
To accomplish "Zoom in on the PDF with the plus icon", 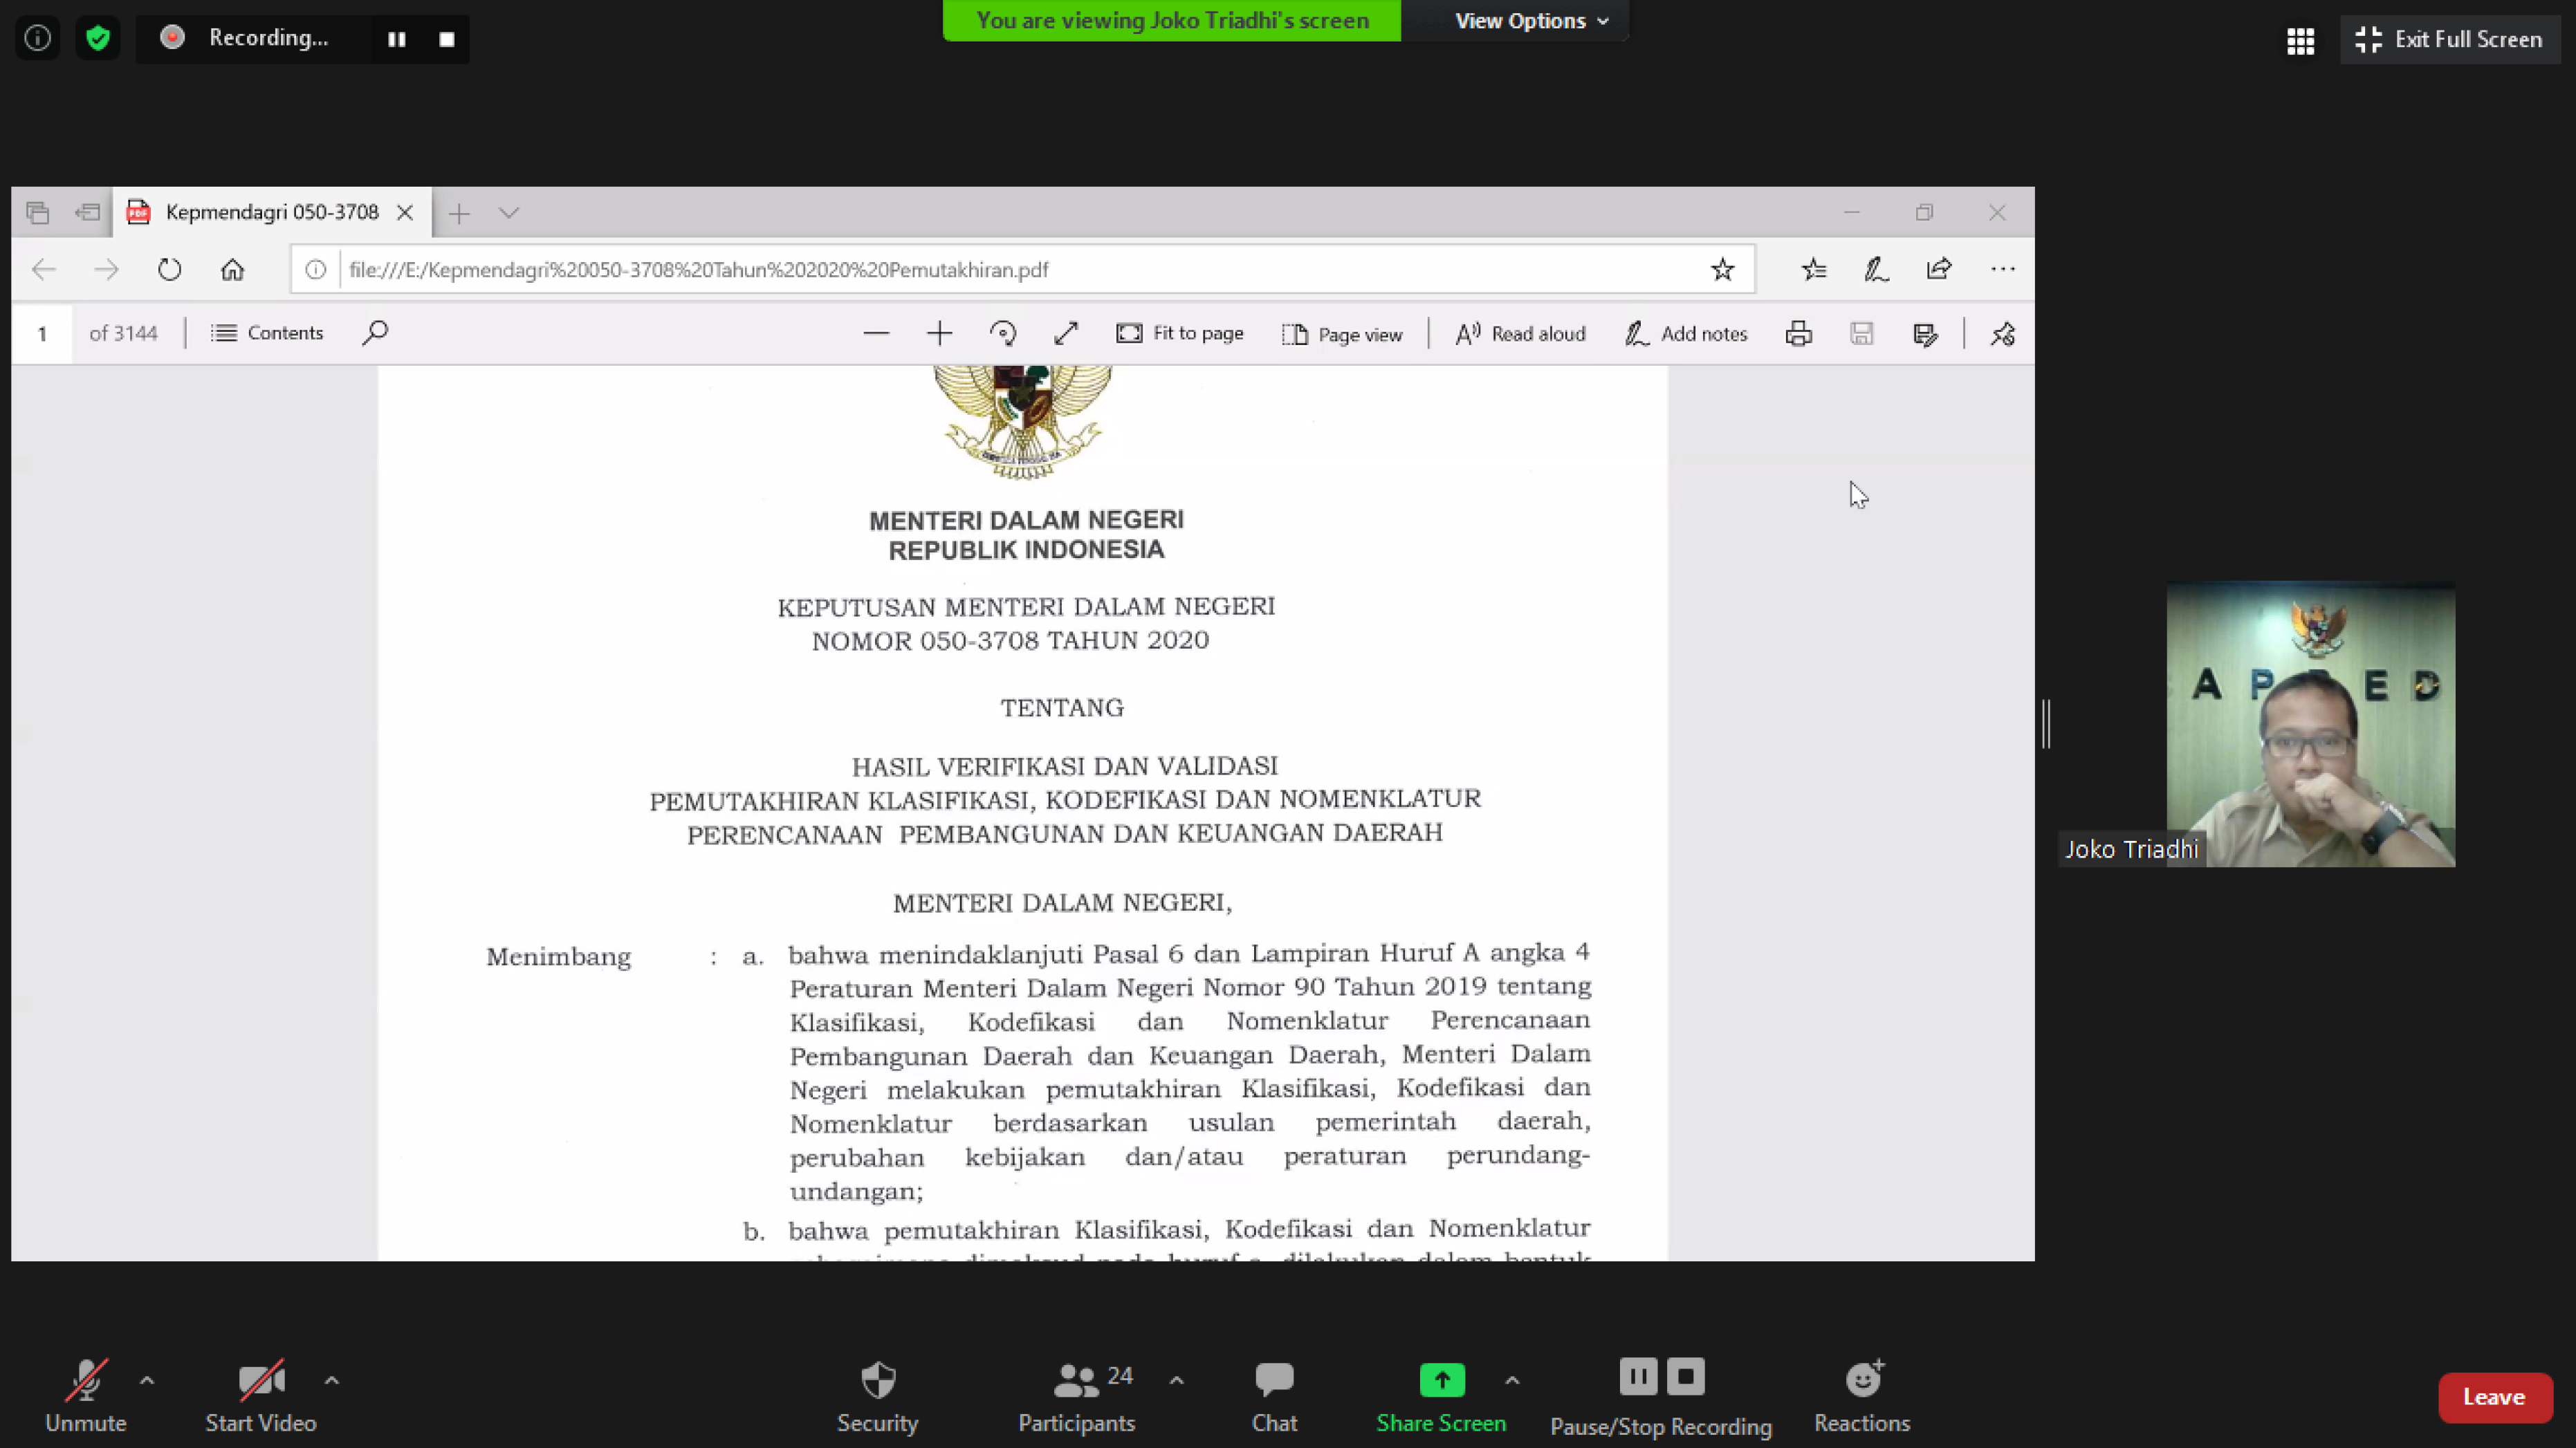I will click(x=939, y=334).
